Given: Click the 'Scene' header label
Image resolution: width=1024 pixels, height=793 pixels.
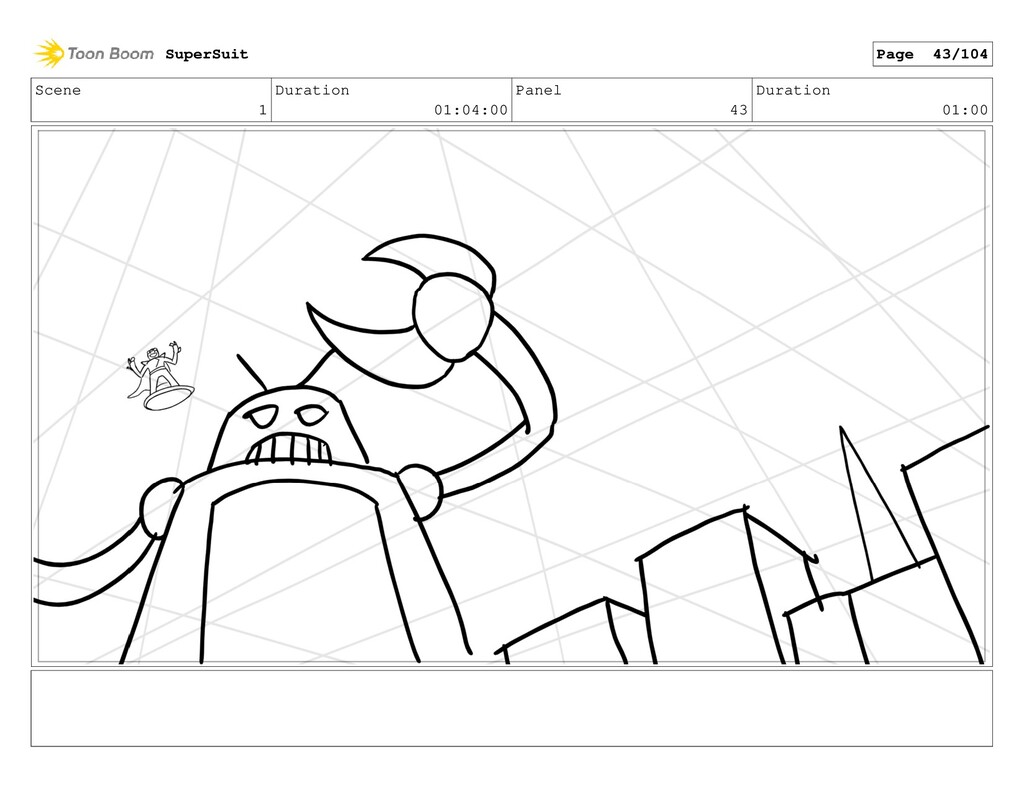Looking at the screenshot, I should pos(58,90).
